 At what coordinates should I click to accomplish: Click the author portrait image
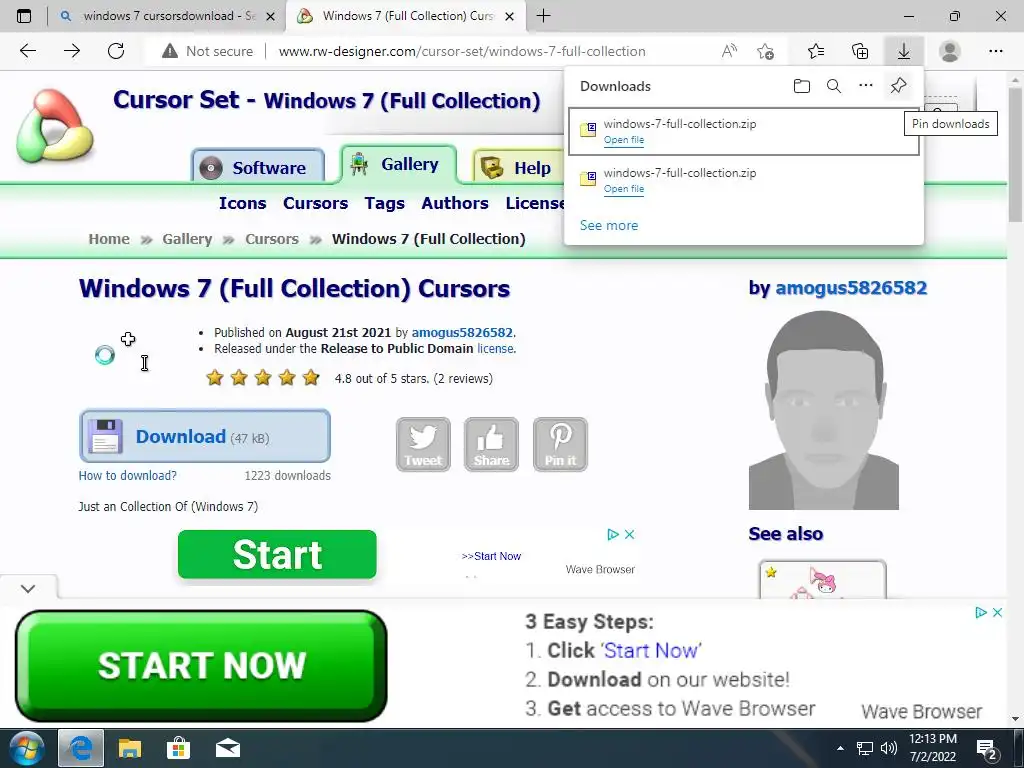point(824,410)
